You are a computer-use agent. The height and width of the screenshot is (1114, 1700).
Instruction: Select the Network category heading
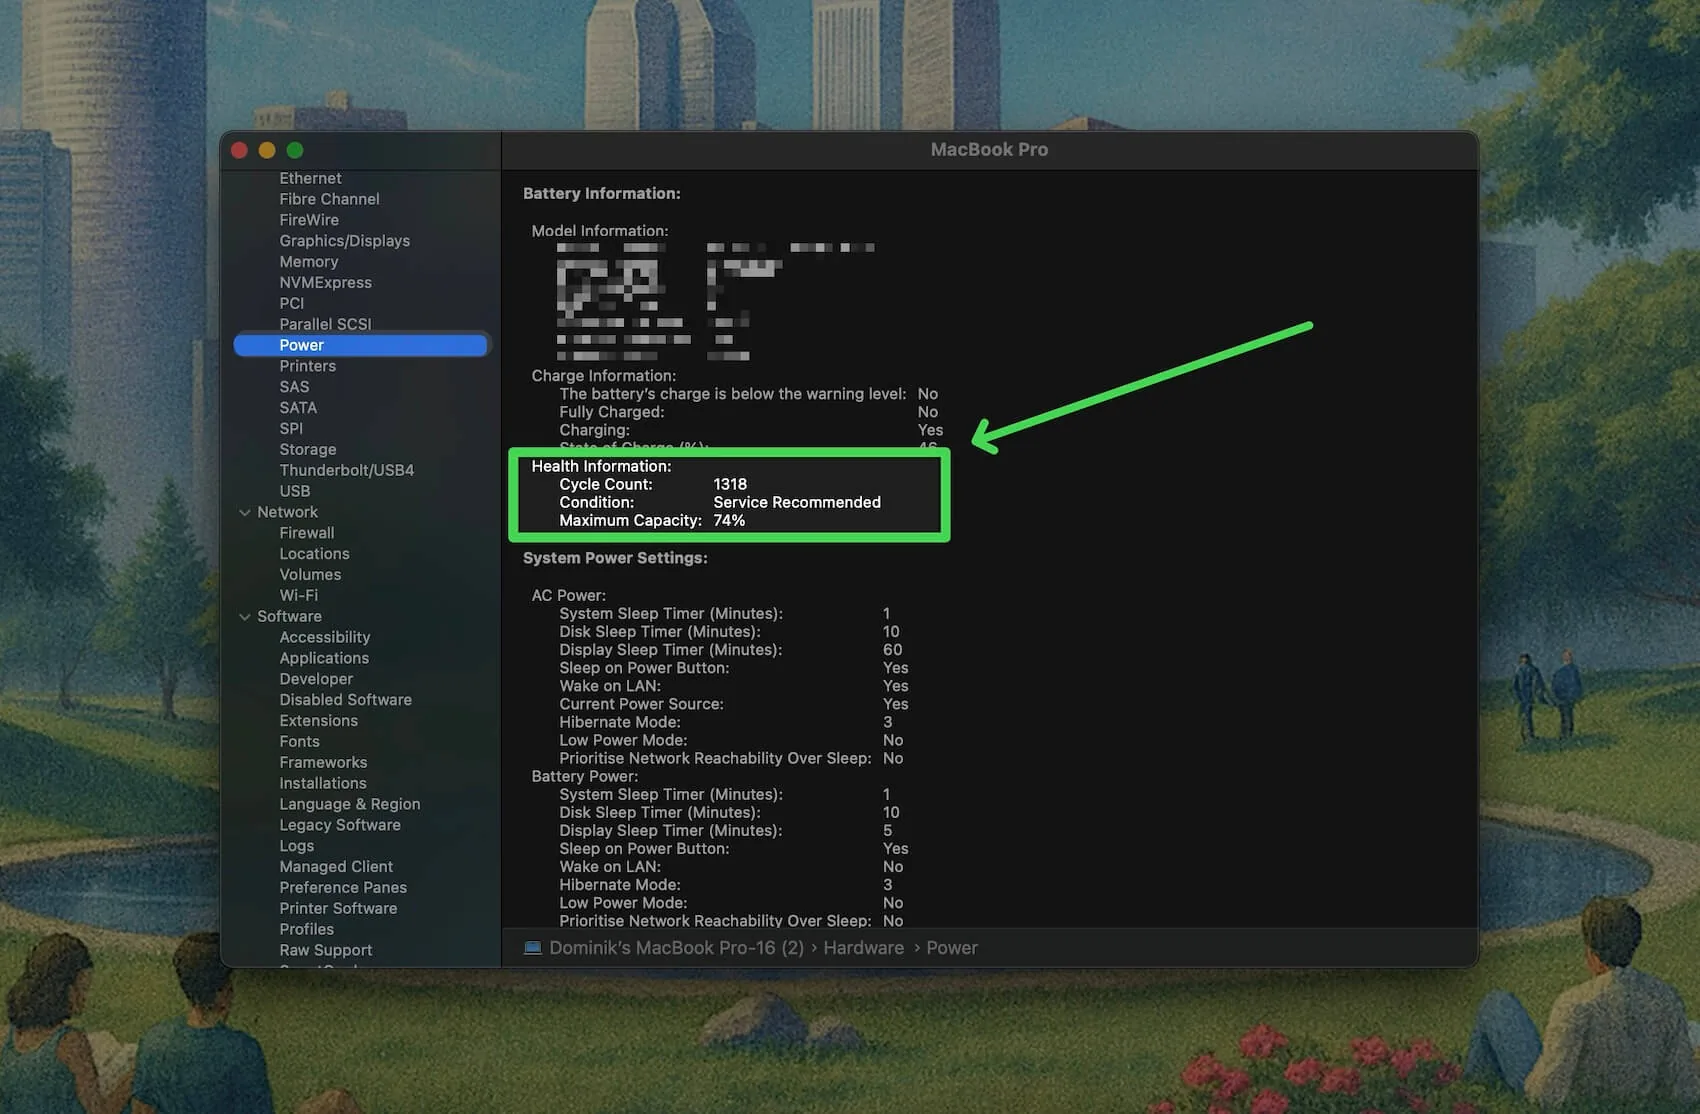pos(287,512)
